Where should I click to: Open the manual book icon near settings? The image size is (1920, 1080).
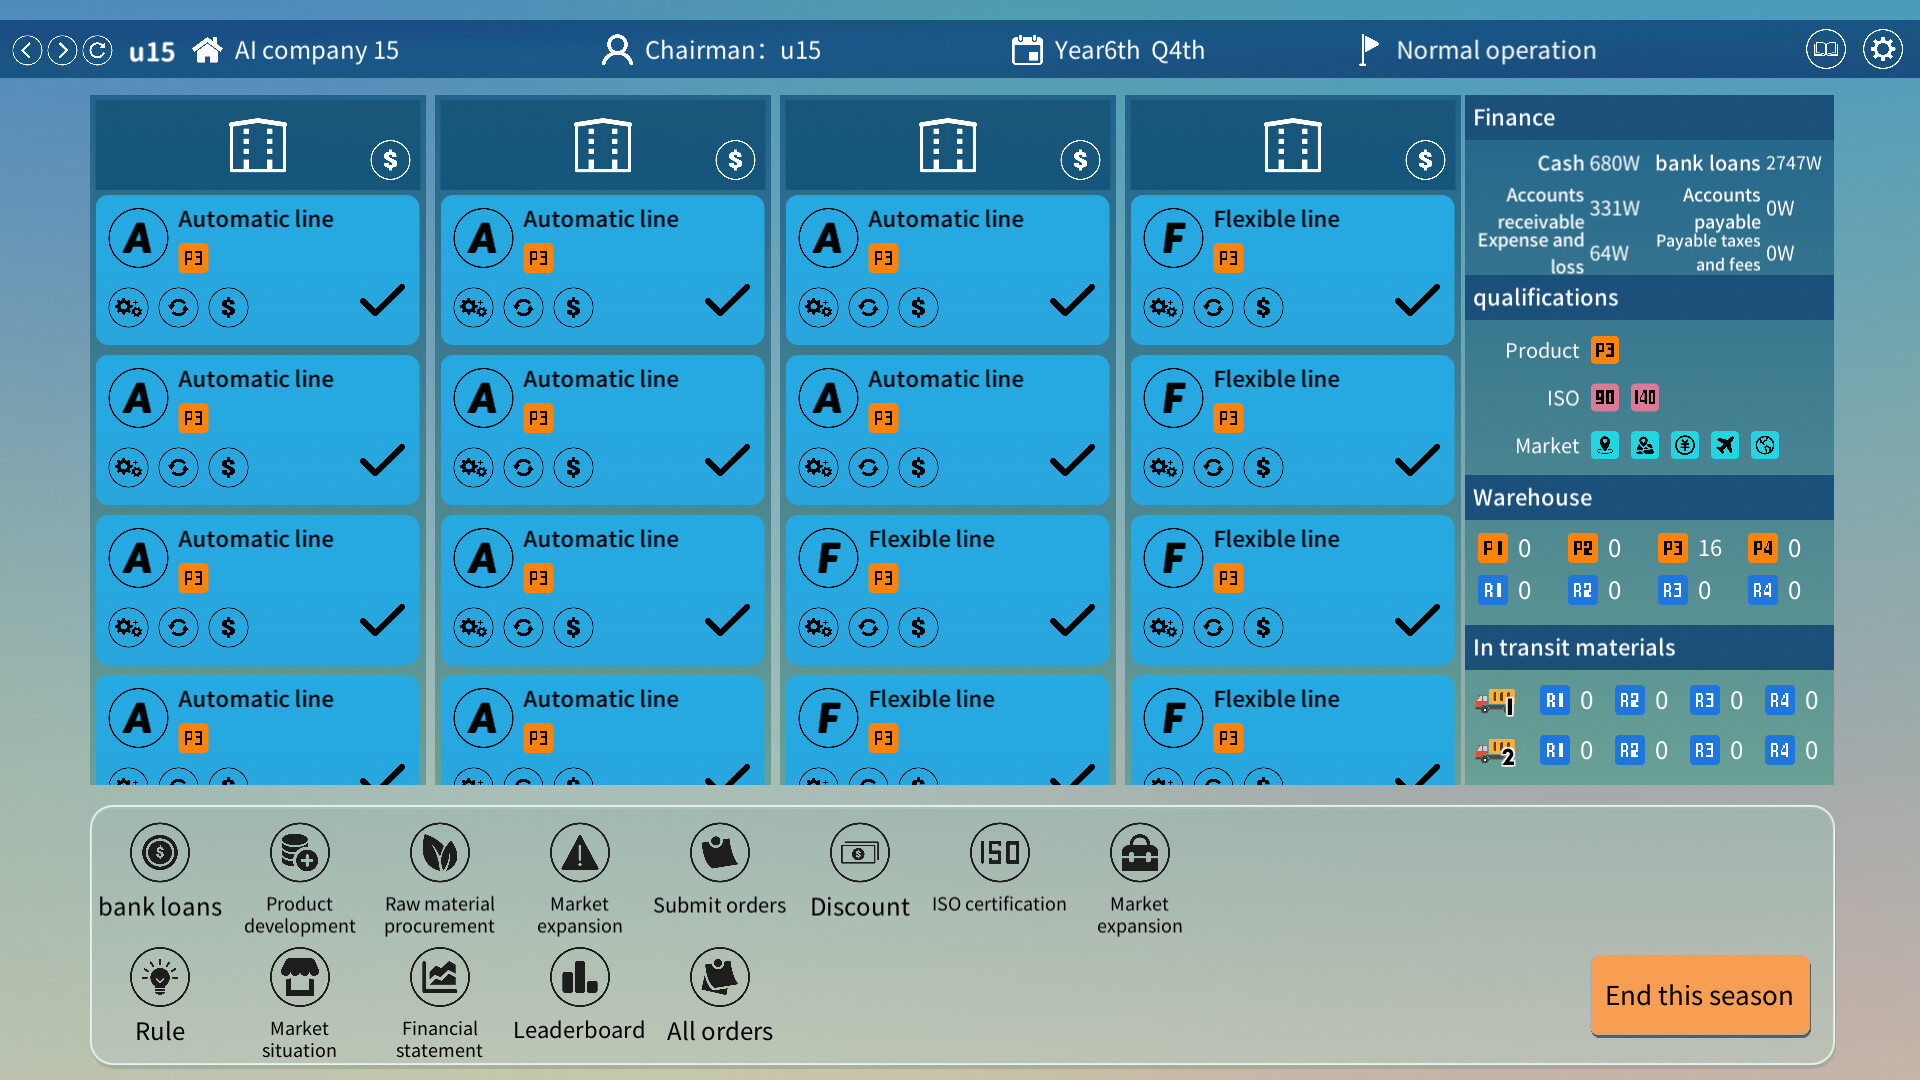click(1825, 49)
